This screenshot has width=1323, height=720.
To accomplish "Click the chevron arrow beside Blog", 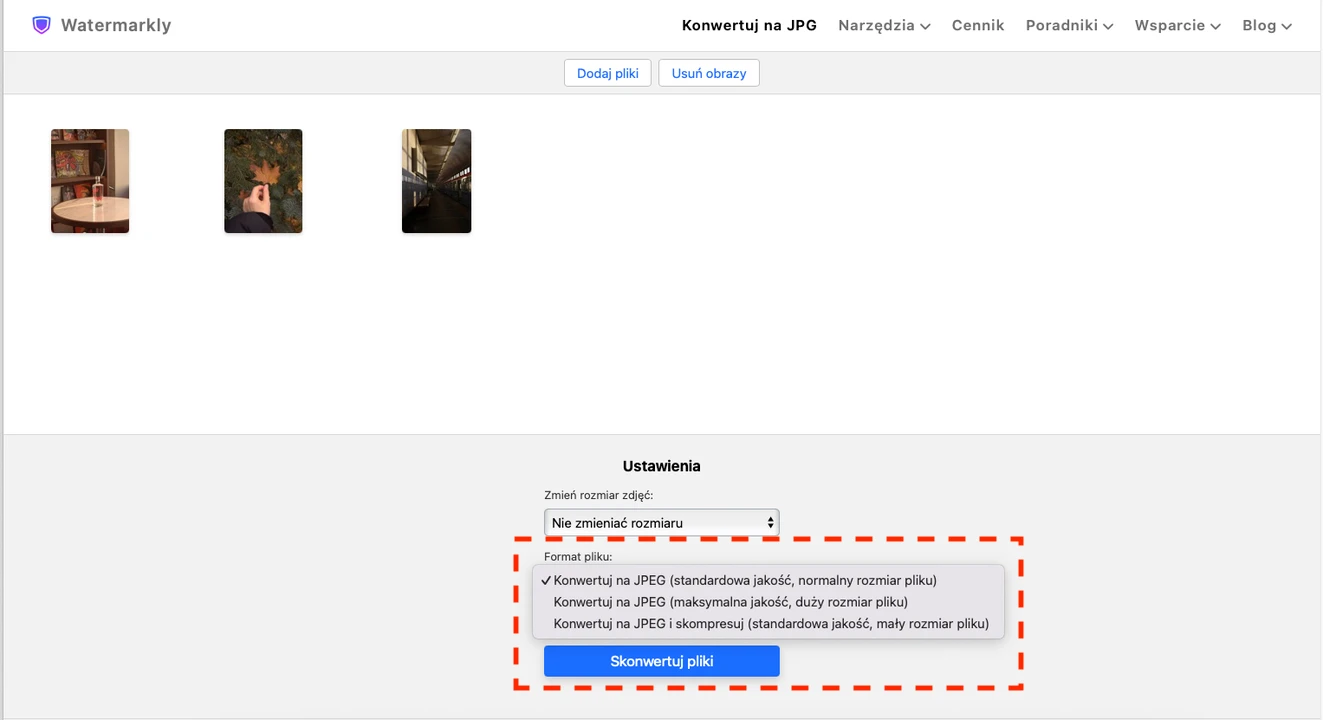I will 1287,26.
